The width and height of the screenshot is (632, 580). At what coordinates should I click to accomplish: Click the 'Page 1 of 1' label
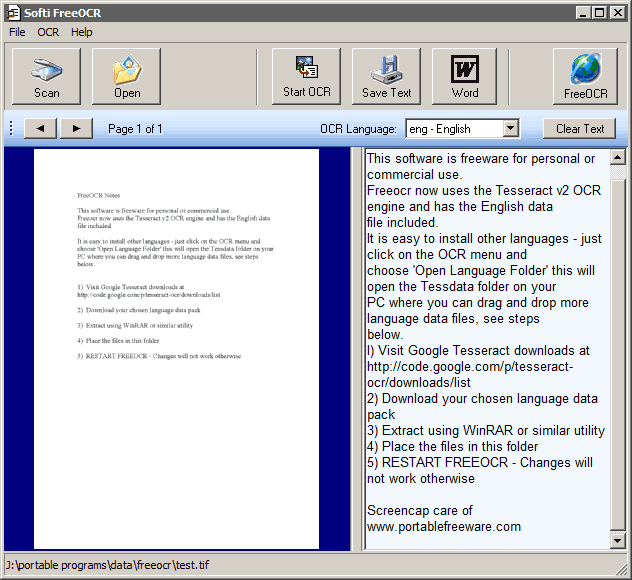[x=135, y=129]
